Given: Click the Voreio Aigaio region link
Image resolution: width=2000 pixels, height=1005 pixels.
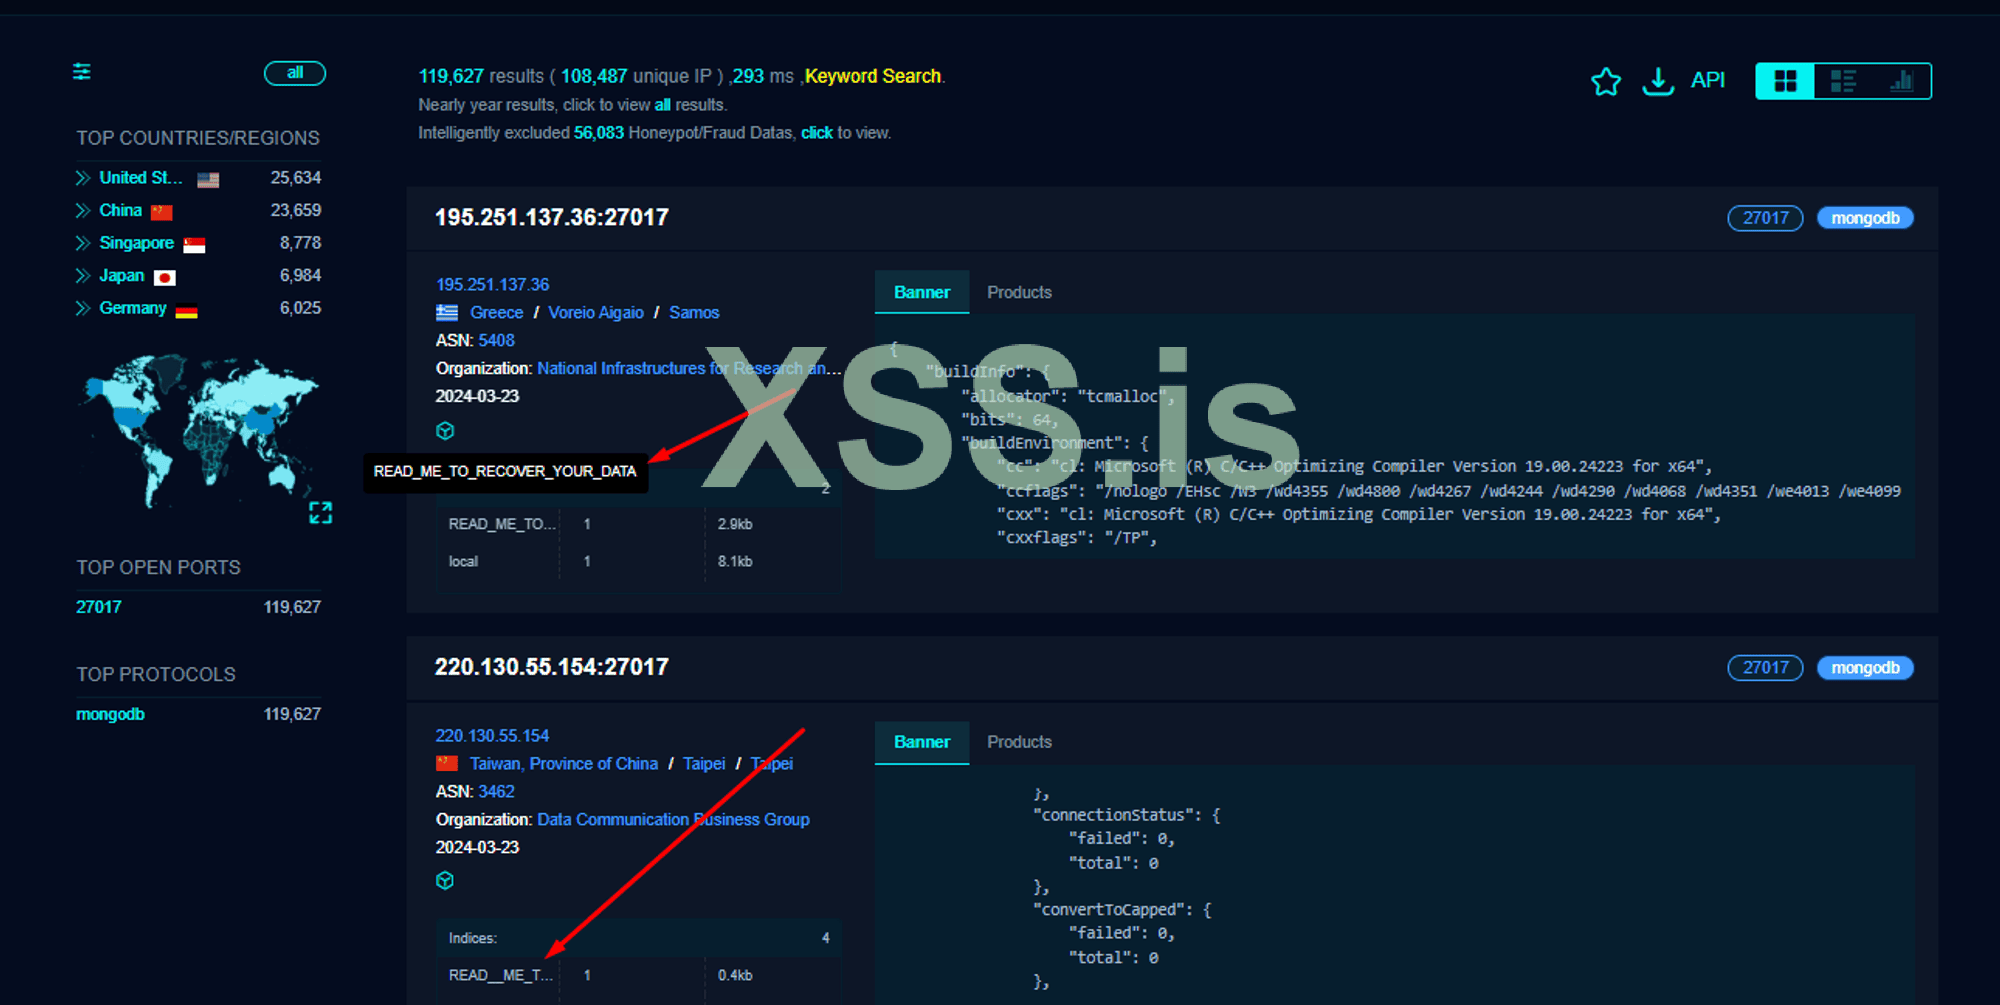Looking at the screenshot, I should click(596, 313).
